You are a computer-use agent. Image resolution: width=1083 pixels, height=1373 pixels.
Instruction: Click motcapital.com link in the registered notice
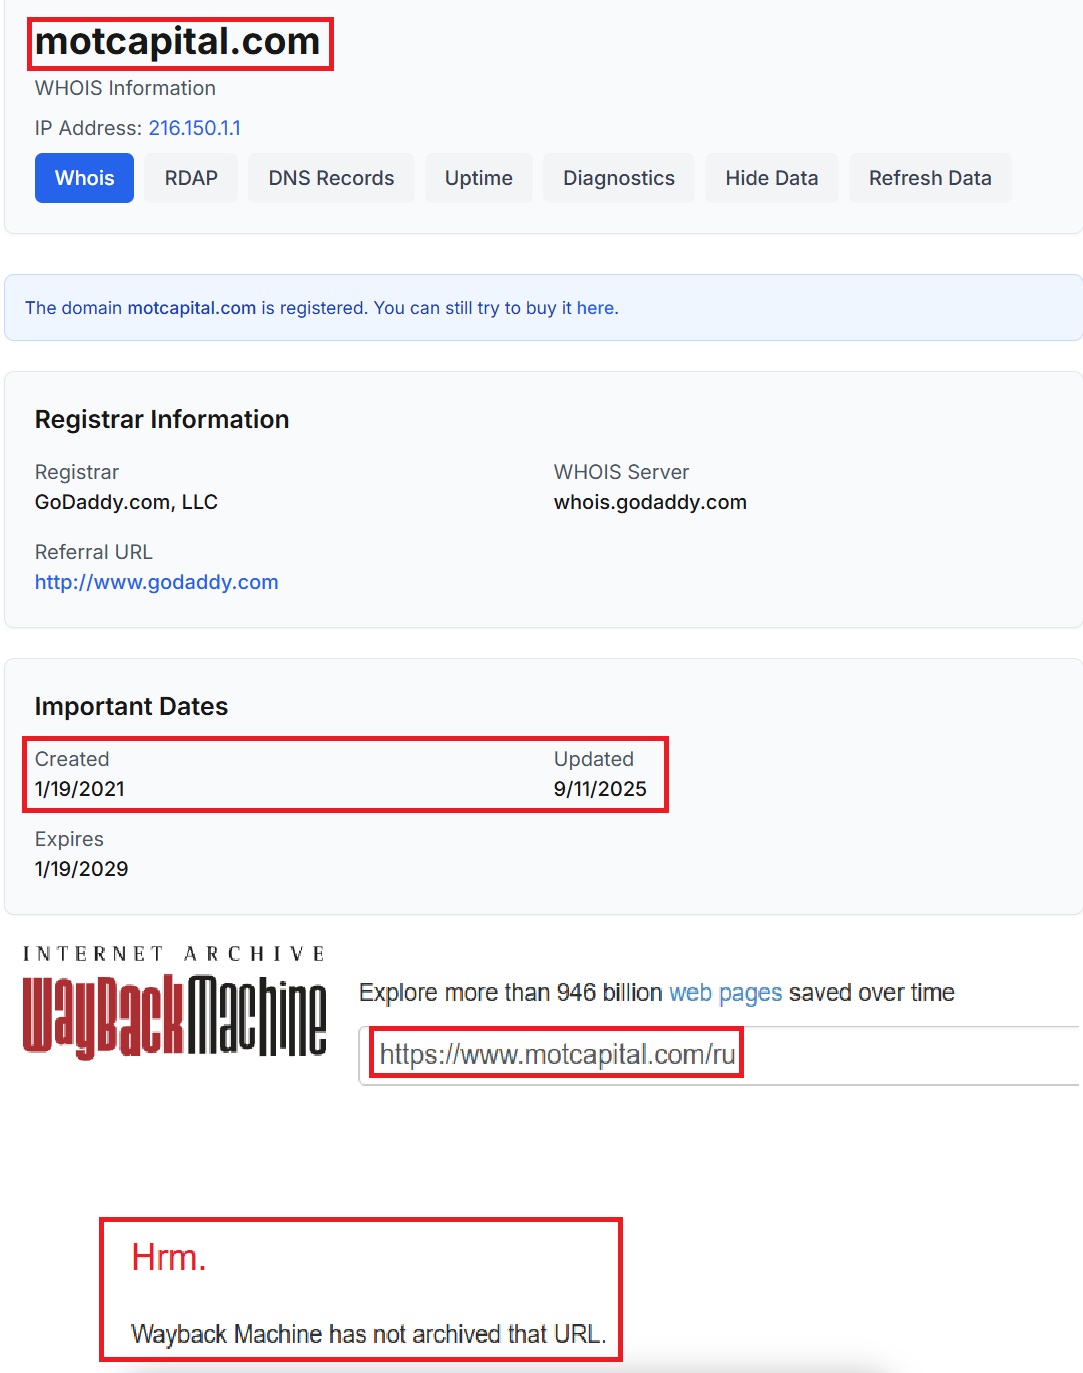click(191, 308)
